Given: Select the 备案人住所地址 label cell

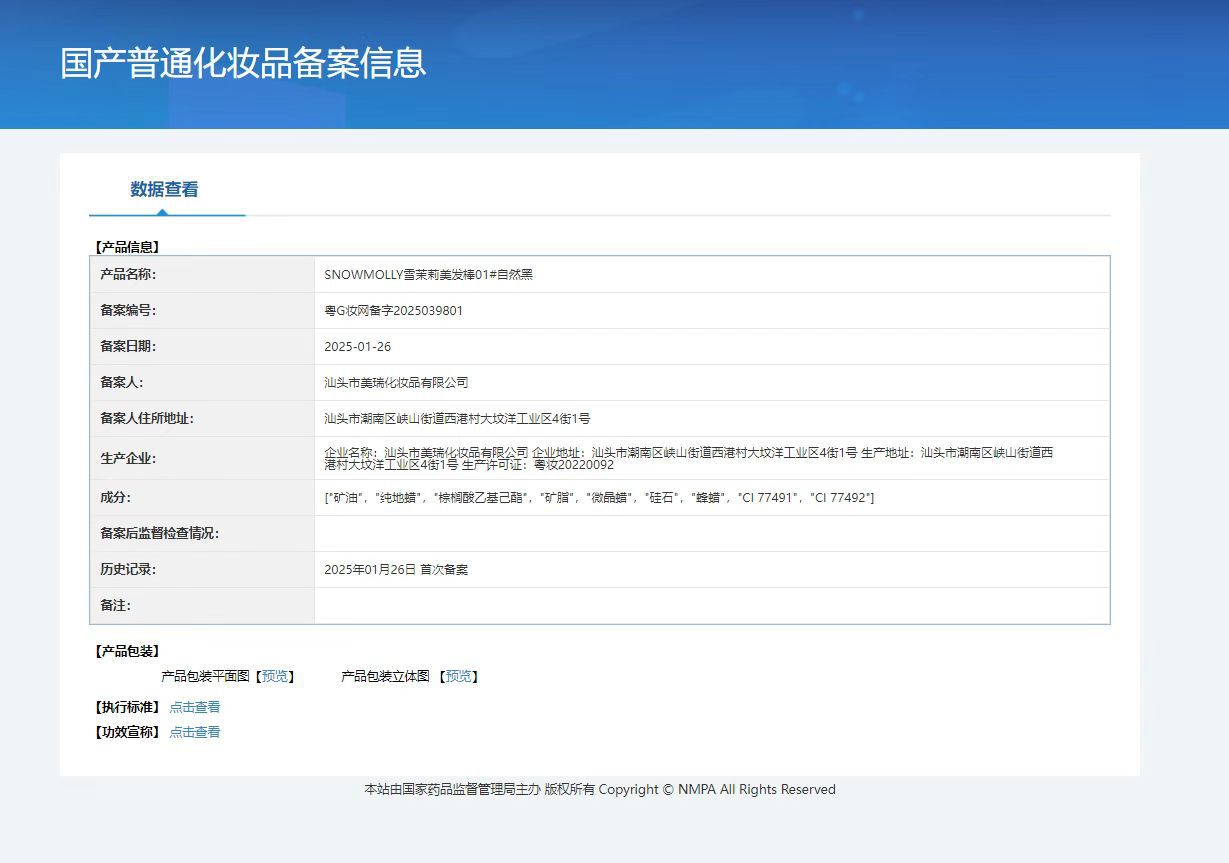Looking at the screenshot, I should tap(202, 418).
